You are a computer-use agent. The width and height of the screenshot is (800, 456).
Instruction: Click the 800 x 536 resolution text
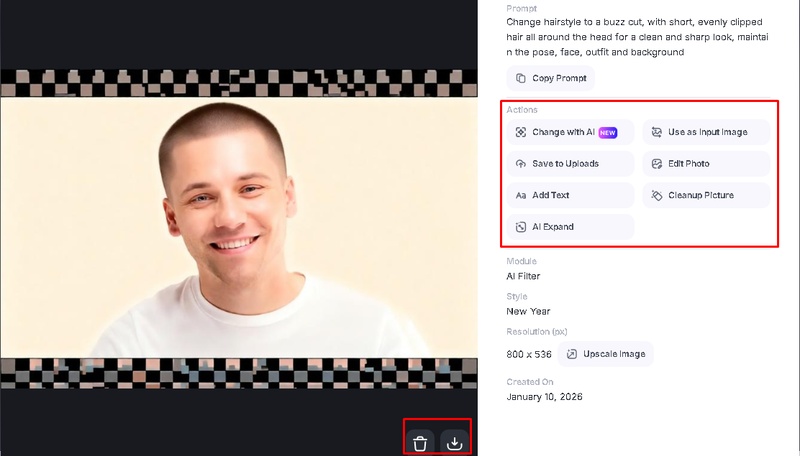coord(527,354)
